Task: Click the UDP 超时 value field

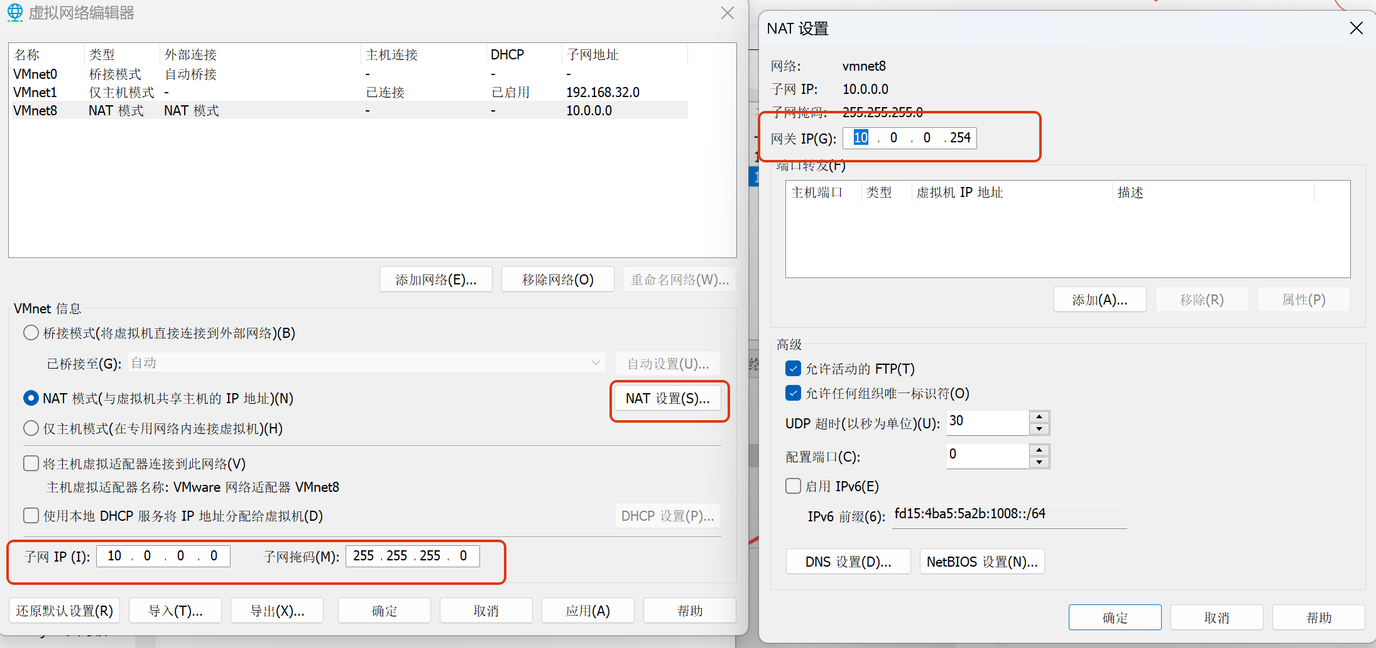Action: [x=988, y=422]
